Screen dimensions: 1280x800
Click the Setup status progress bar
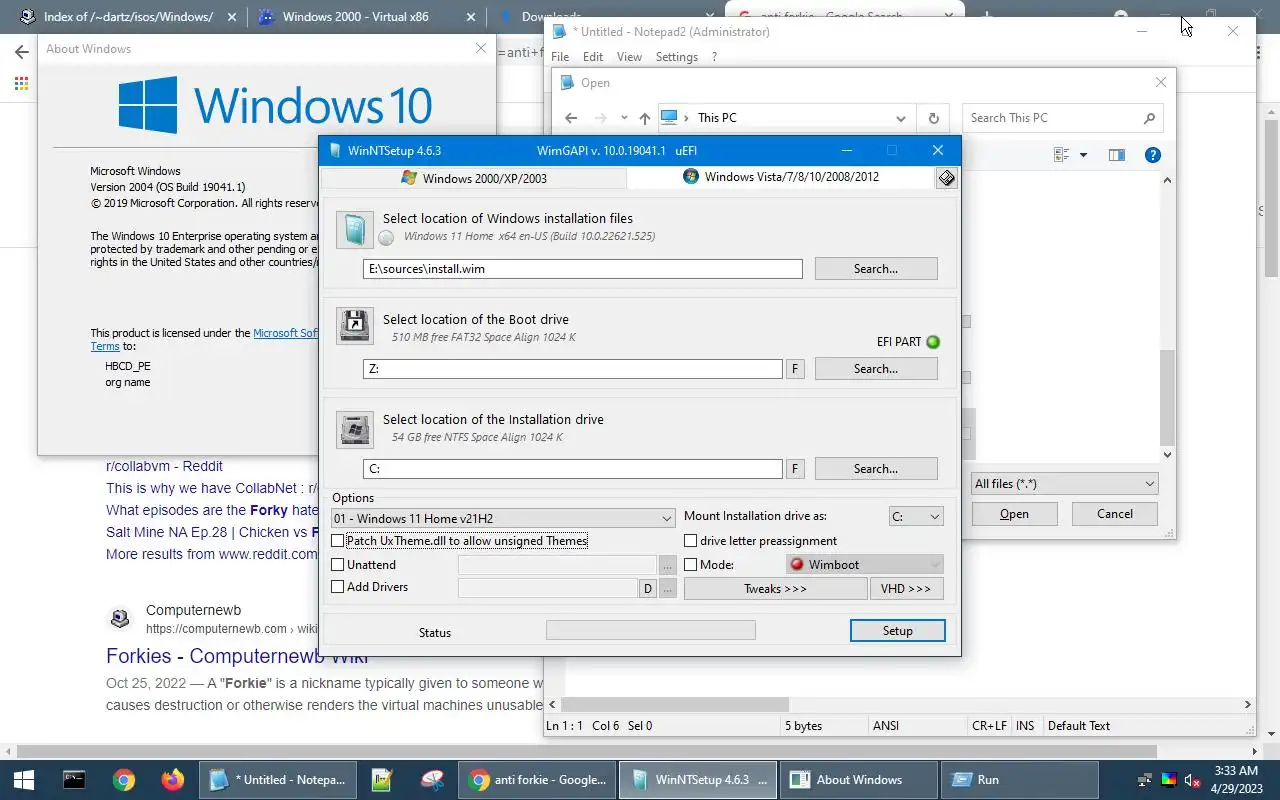tap(651, 630)
